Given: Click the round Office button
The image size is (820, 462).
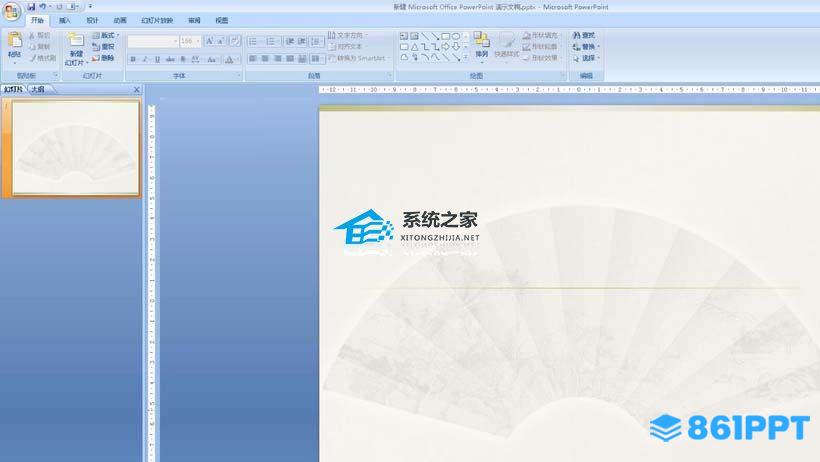Looking at the screenshot, I should pos(12,13).
